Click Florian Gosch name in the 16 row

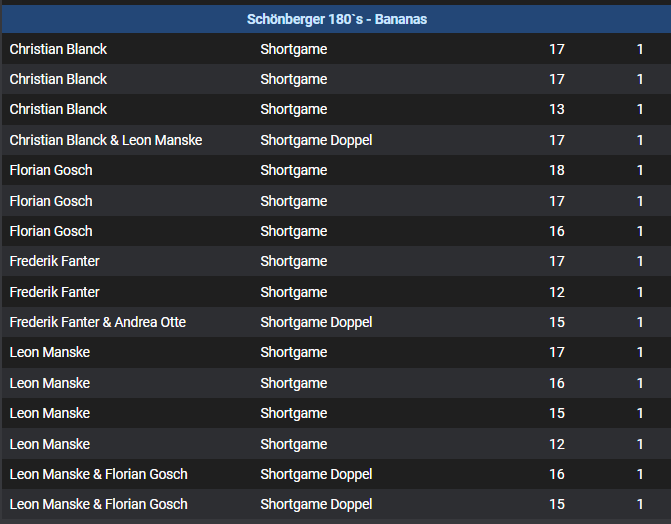51,231
